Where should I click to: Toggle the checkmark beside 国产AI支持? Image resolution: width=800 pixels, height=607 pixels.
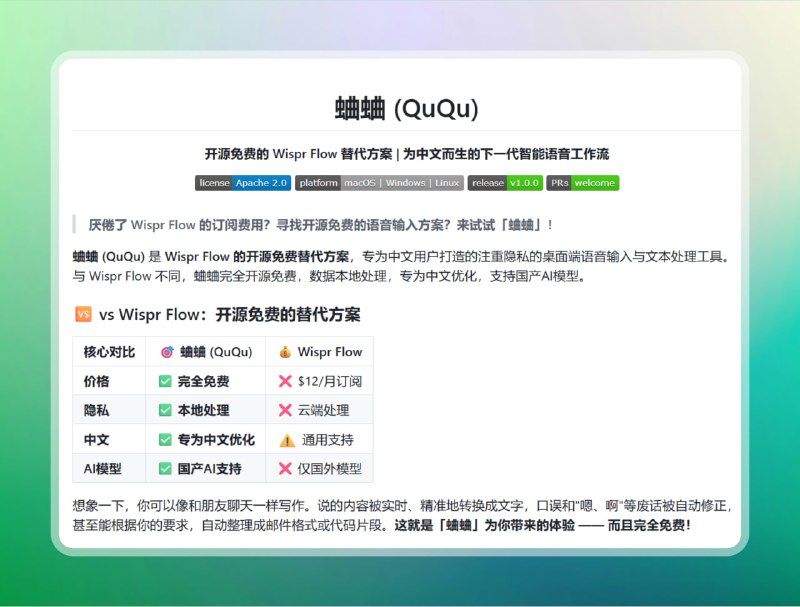click(x=166, y=468)
